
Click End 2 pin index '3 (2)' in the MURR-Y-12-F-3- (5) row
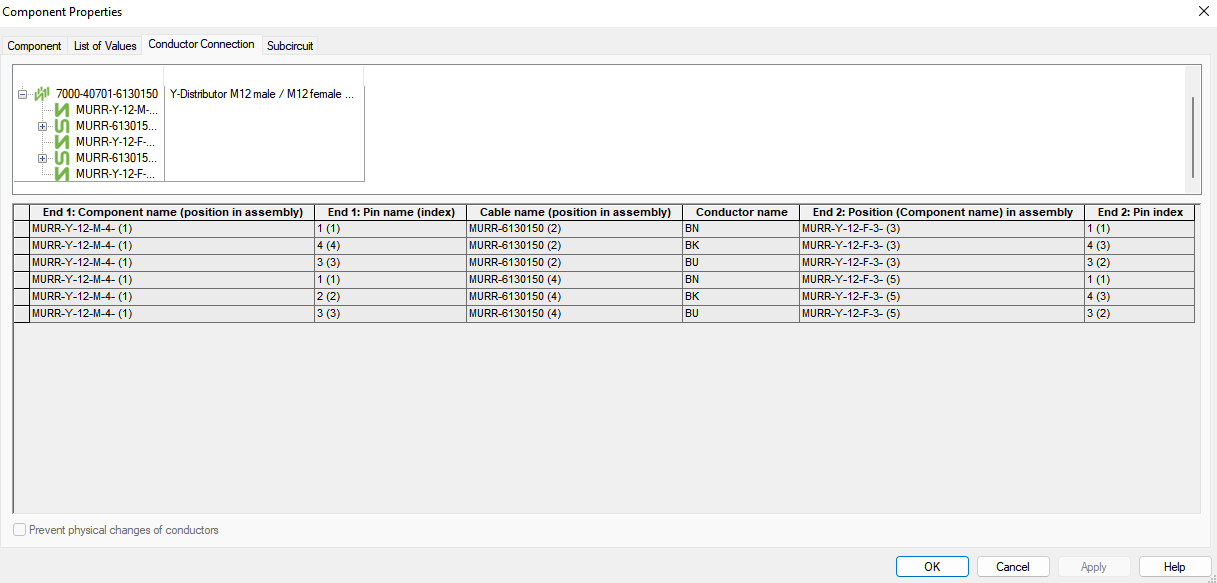pos(1140,314)
